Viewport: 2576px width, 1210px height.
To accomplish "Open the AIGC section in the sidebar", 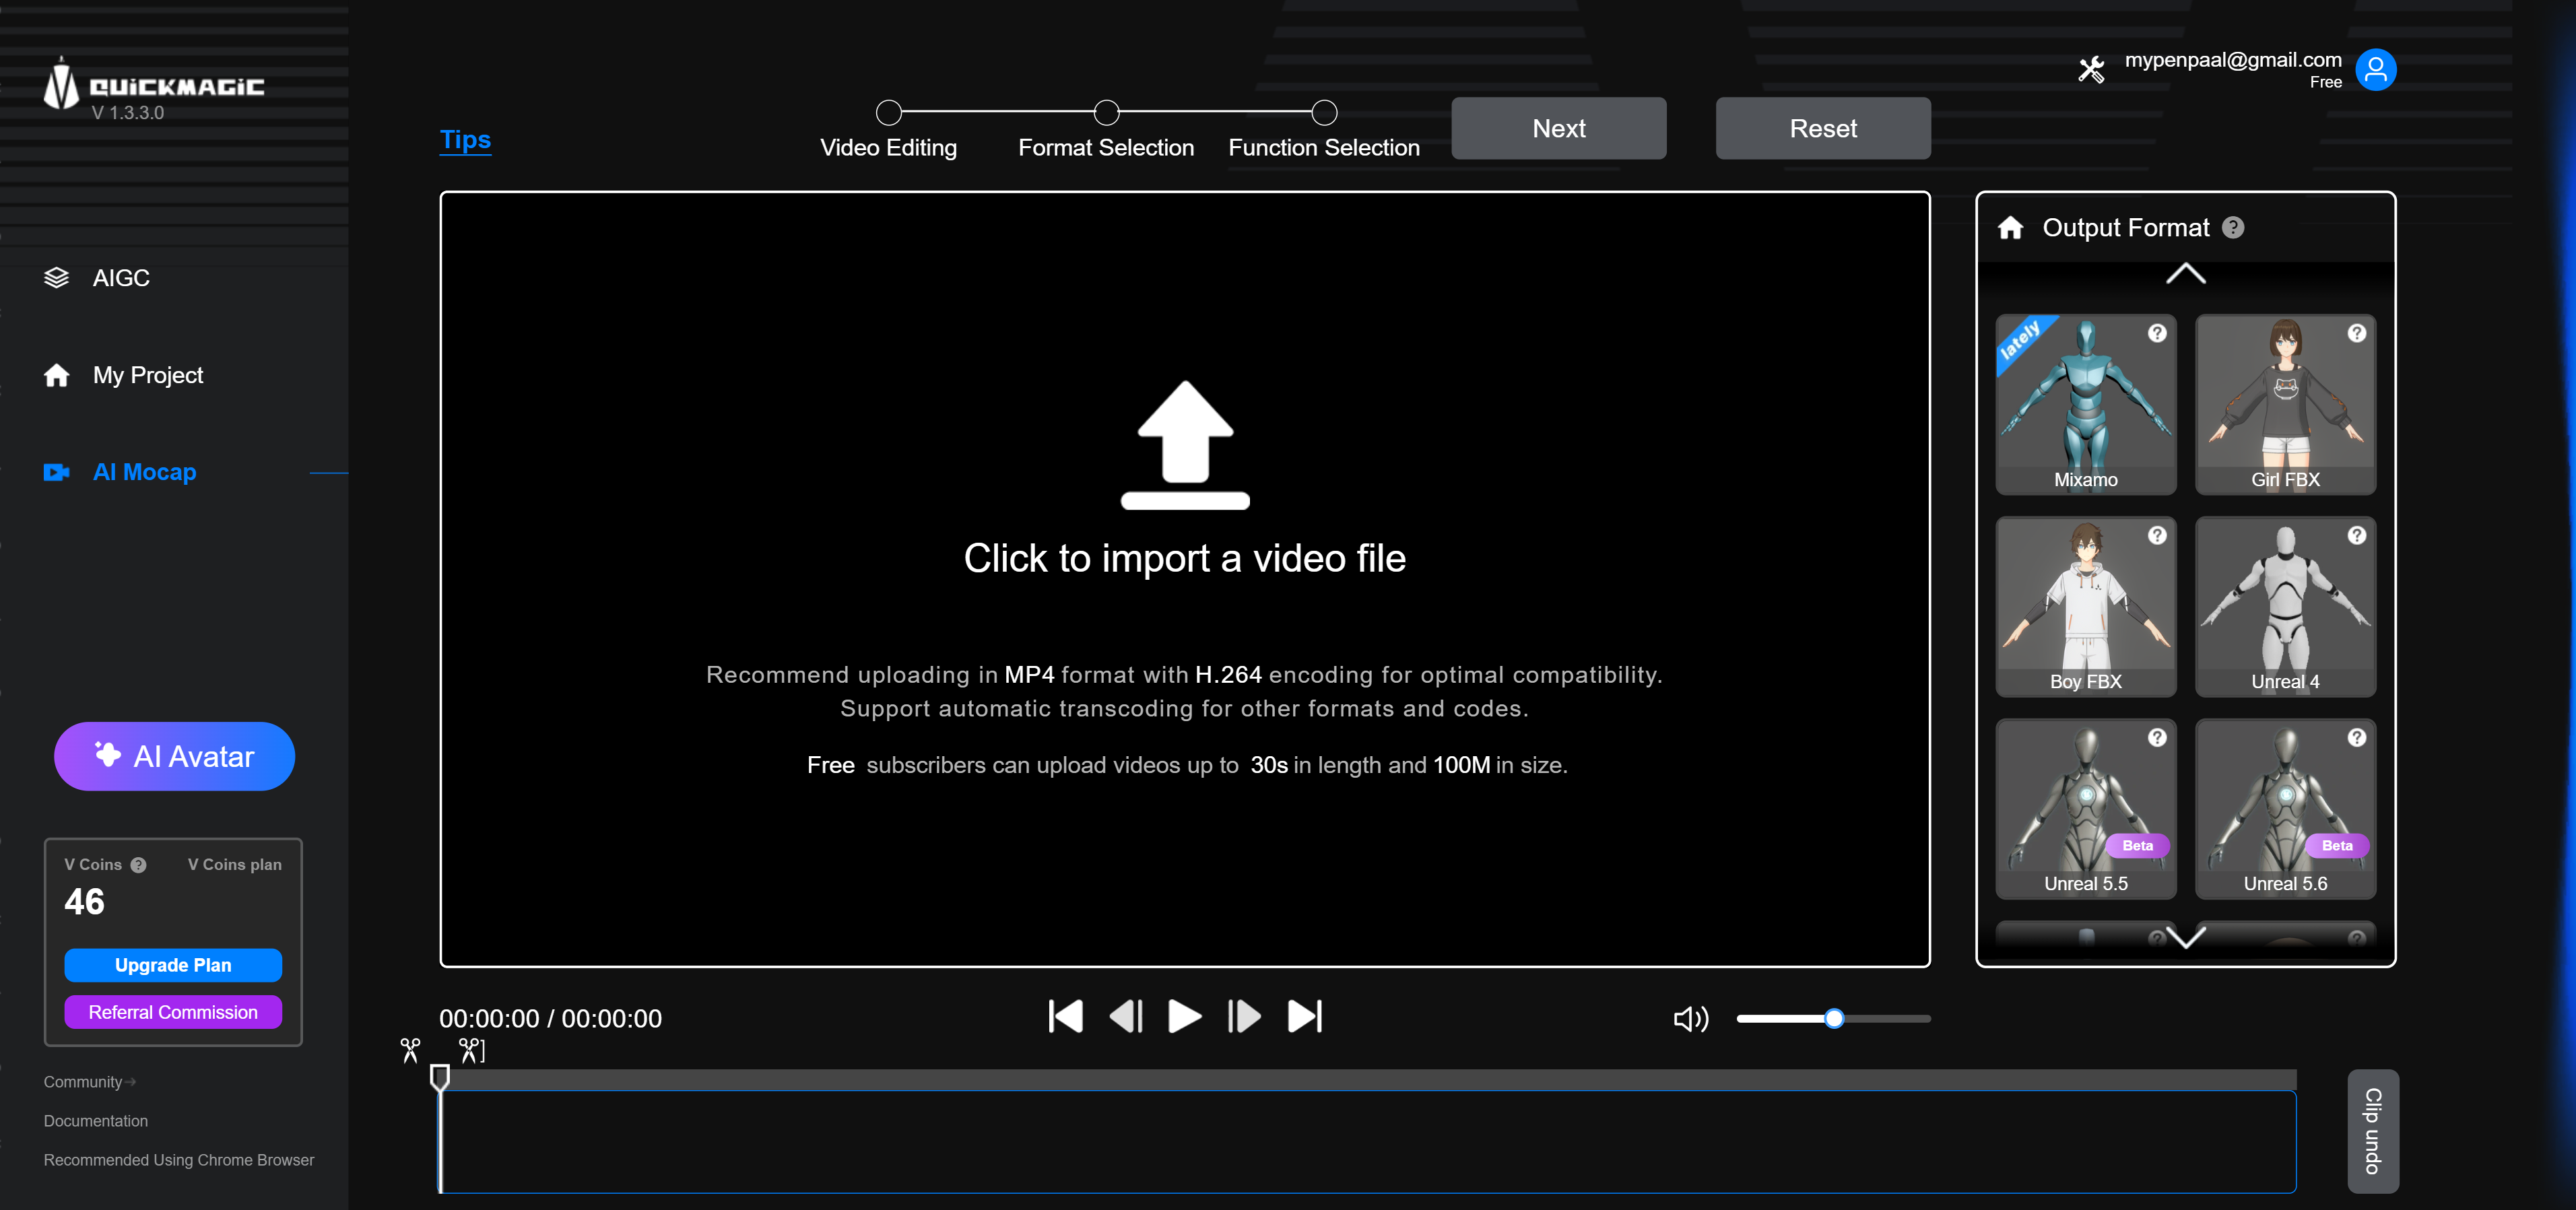I will tap(120, 278).
